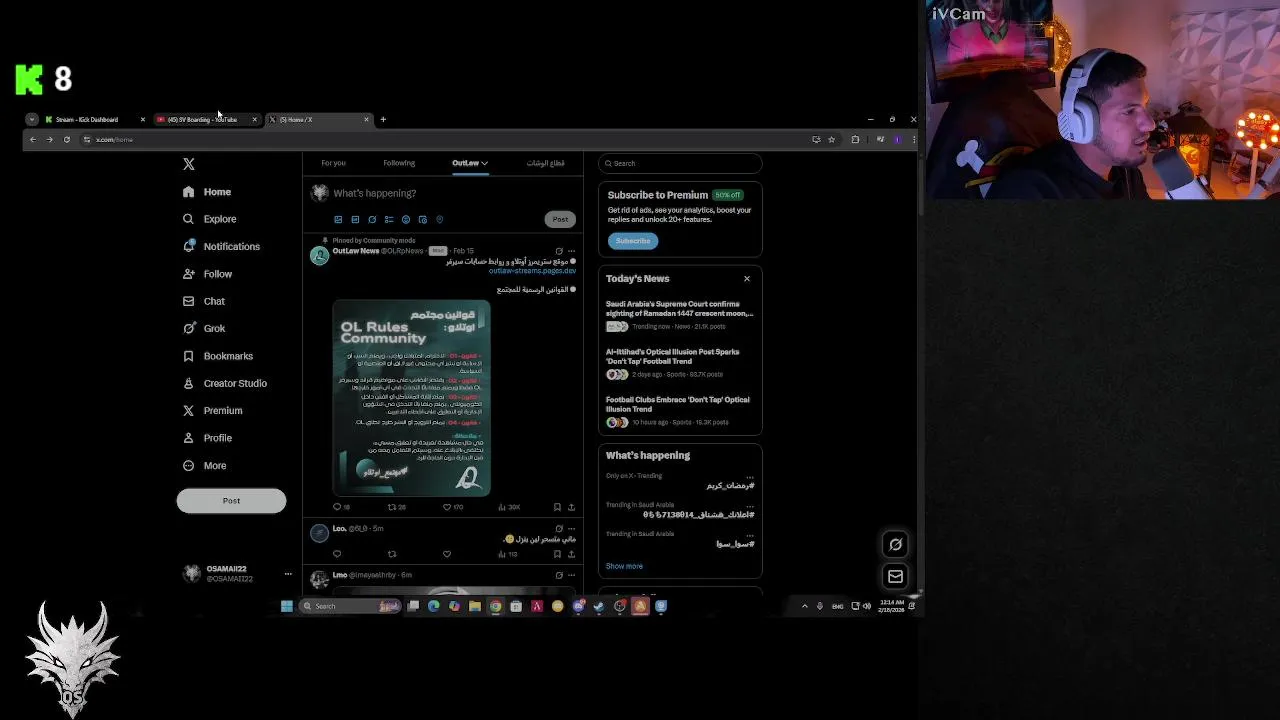Repost the OutLaw News post
This screenshot has width=1280, height=720.
pos(394,507)
